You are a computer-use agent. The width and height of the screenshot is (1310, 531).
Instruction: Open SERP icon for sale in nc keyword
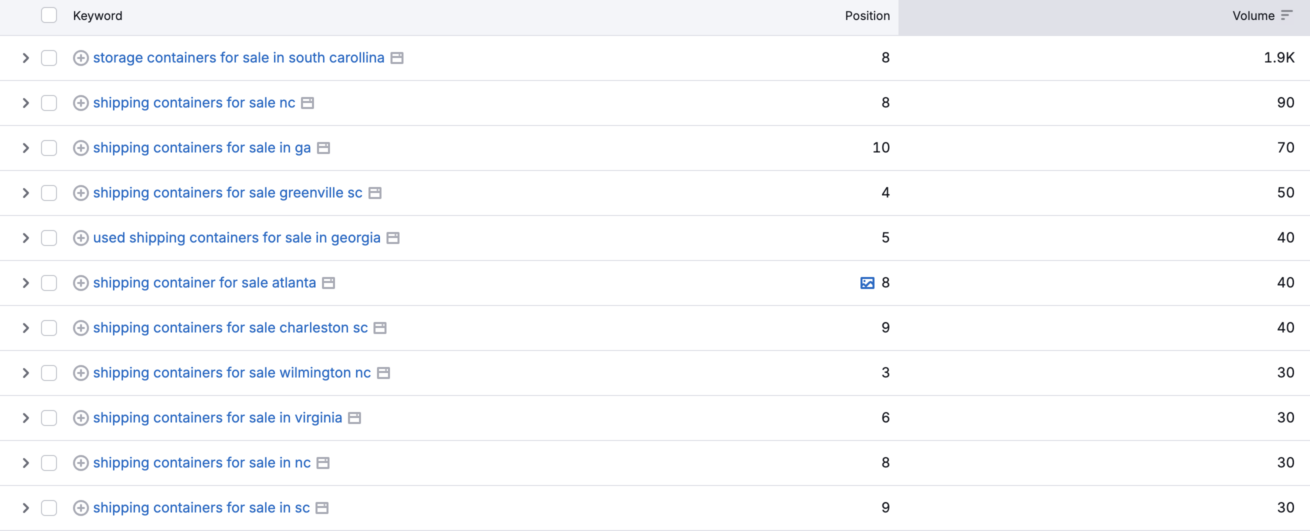coord(323,463)
